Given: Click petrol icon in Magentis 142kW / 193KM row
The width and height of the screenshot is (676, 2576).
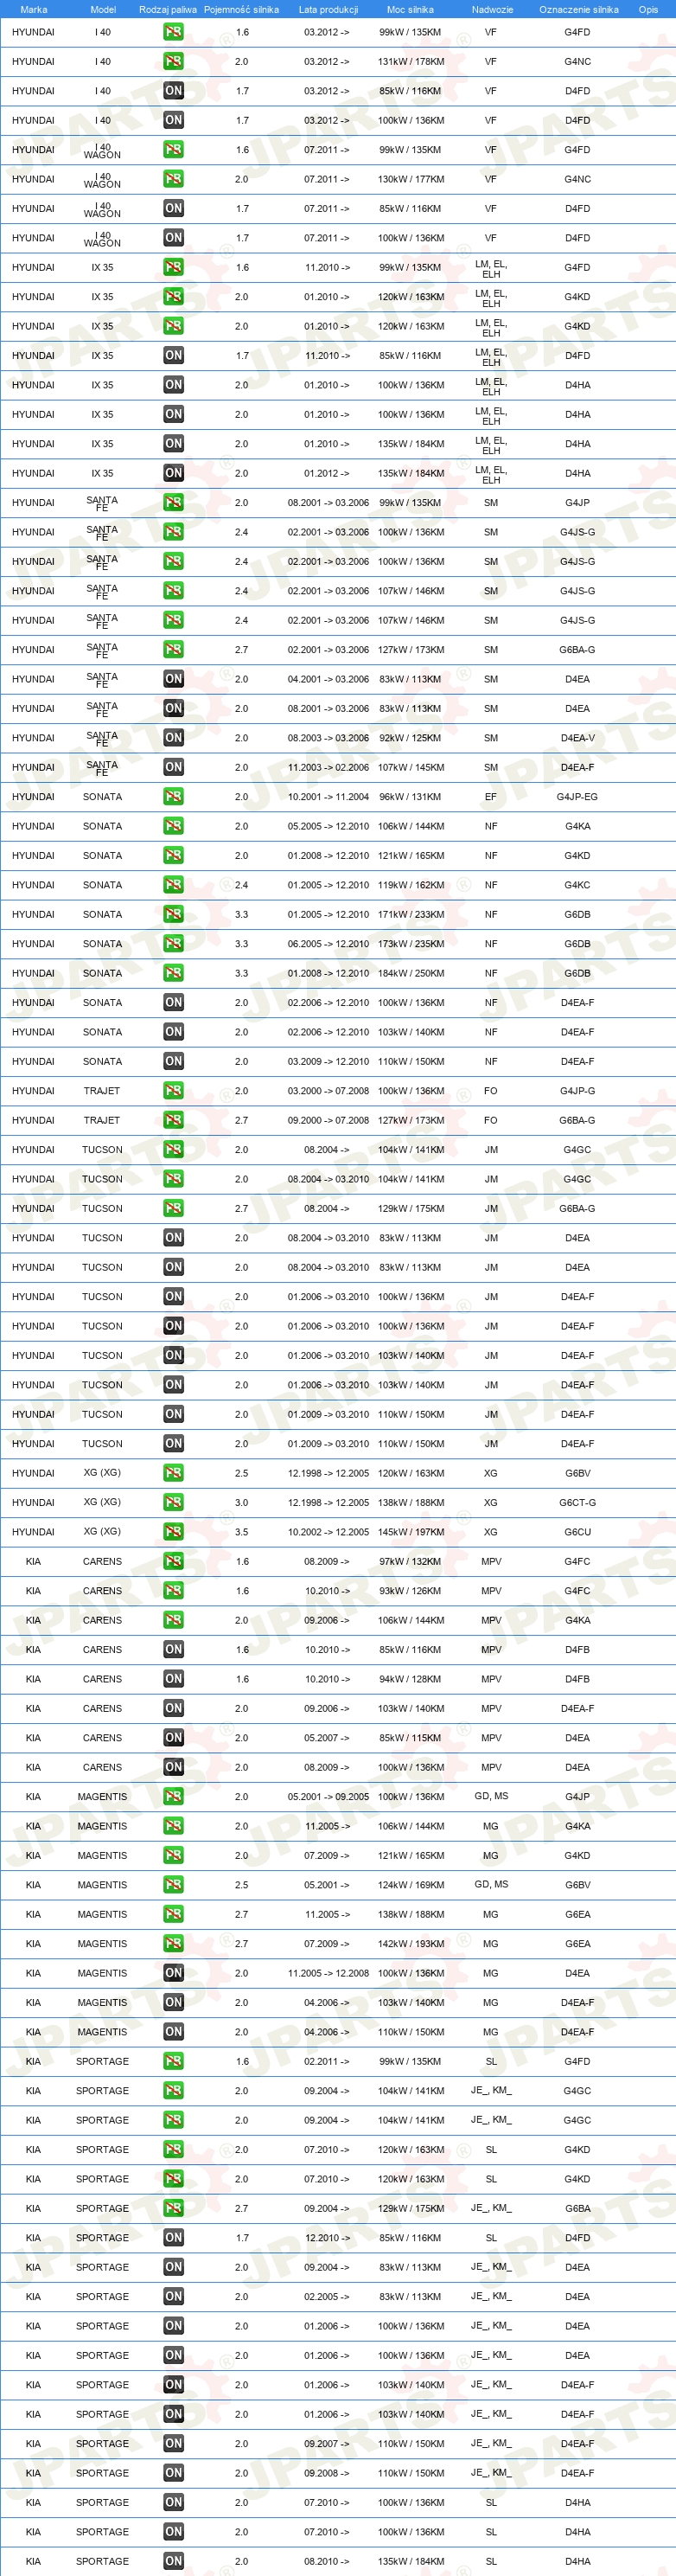Looking at the screenshot, I should [x=173, y=1944].
